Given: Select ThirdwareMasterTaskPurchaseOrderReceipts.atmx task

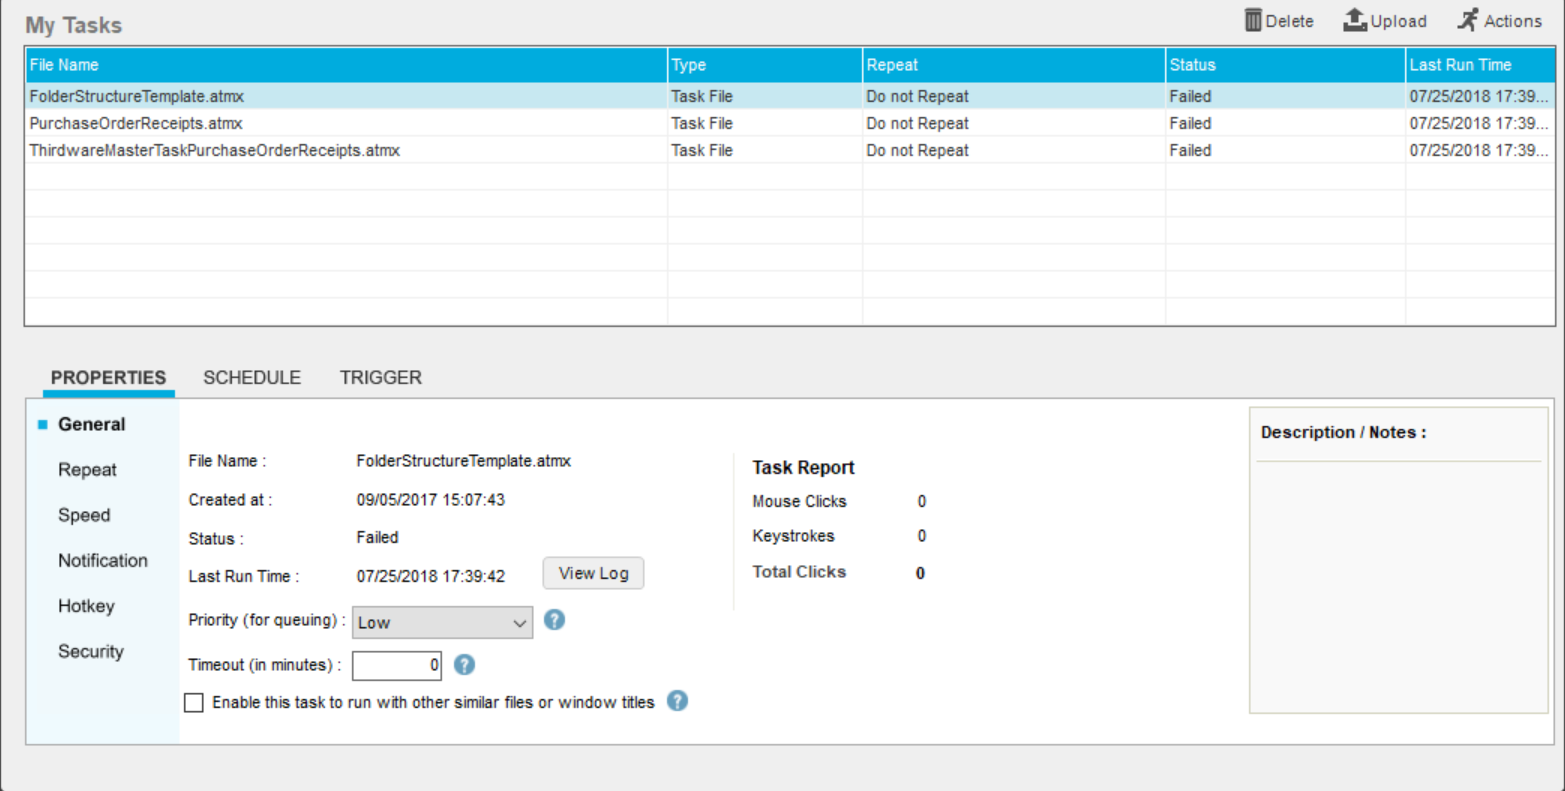Looking at the screenshot, I should click(215, 151).
